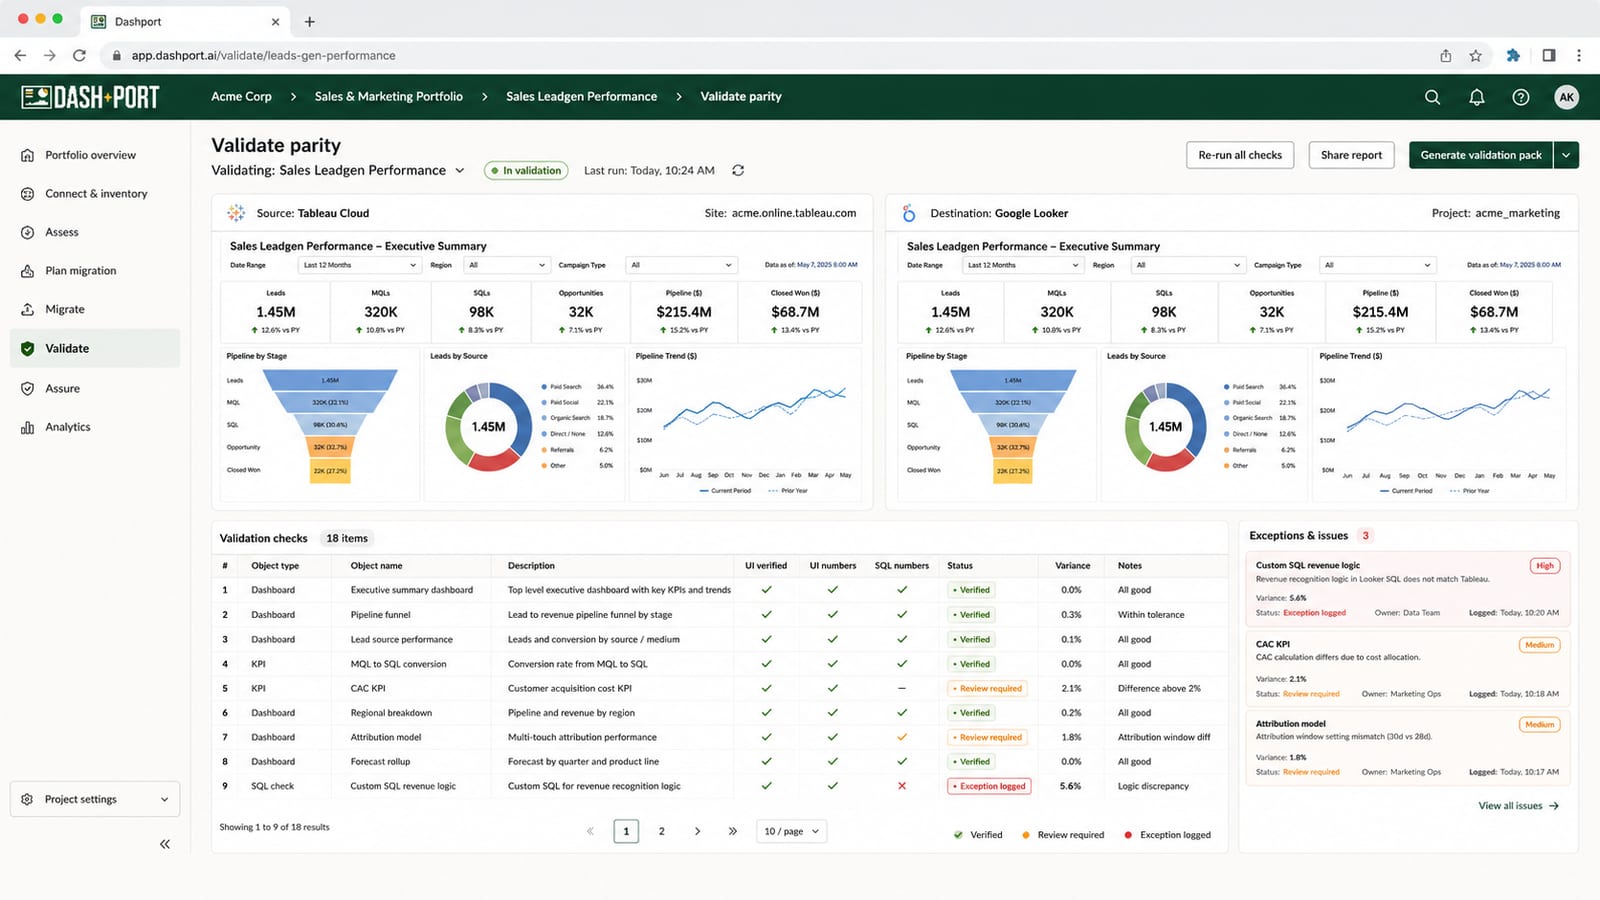Open help question mark icon
1600x900 pixels.
click(1521, 97)
